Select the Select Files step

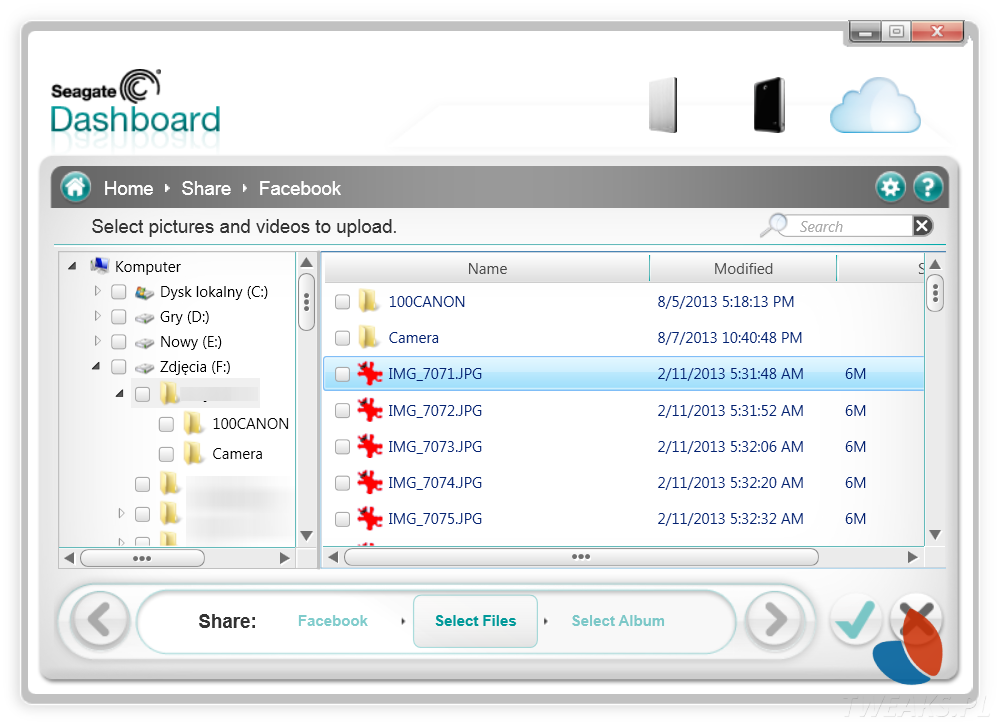[x=475, y=620]
